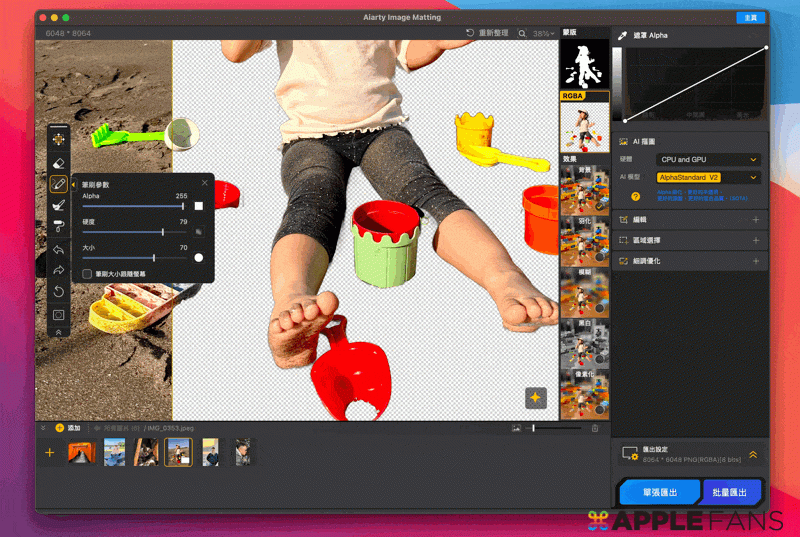800x537 pixels.
Task: Click the Redo arrow in toolbar
Action: (x=59, y=270)
